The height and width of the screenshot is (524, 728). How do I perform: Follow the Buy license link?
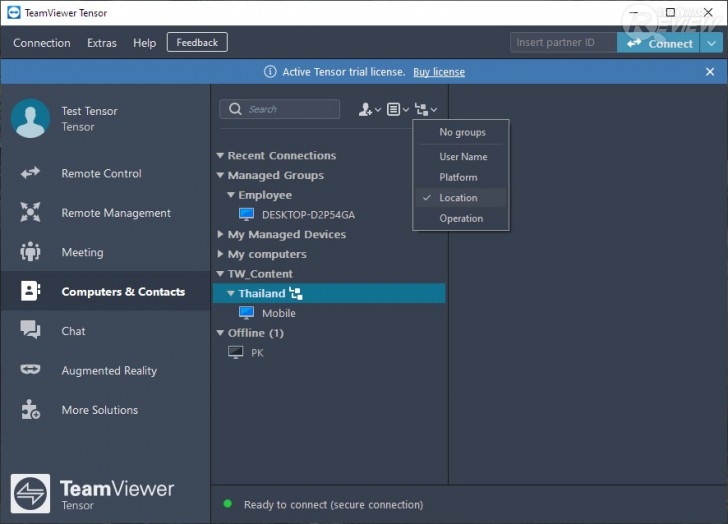[x=439, y=72]
